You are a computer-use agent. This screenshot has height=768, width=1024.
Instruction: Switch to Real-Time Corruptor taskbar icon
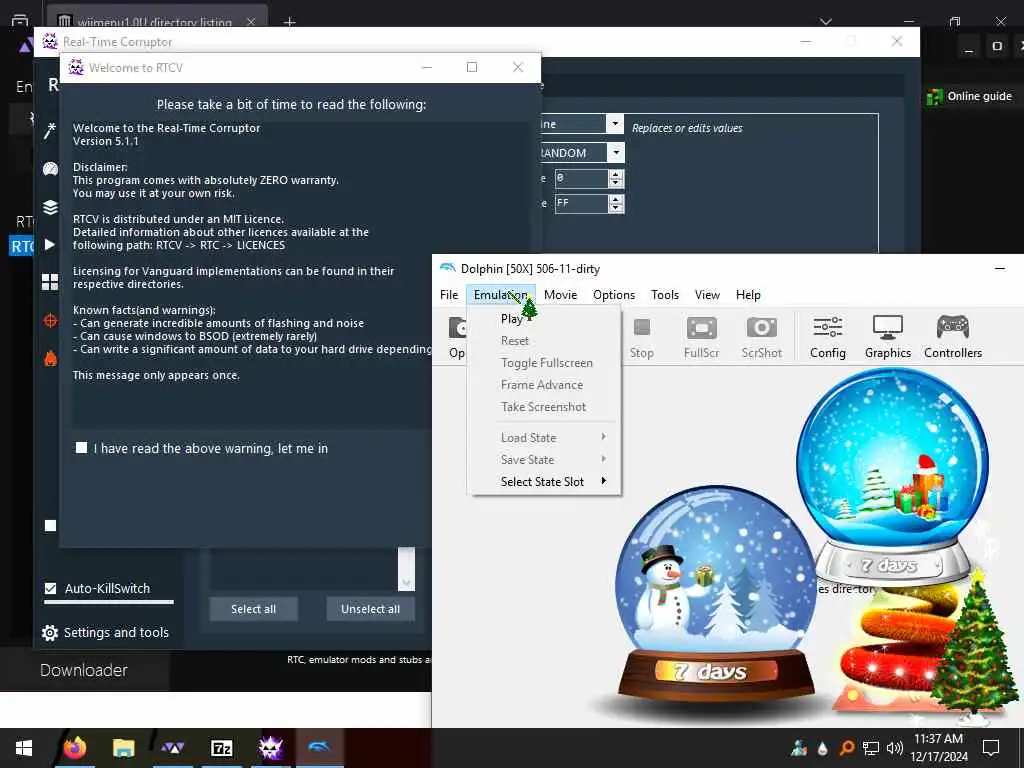[270, 748]
